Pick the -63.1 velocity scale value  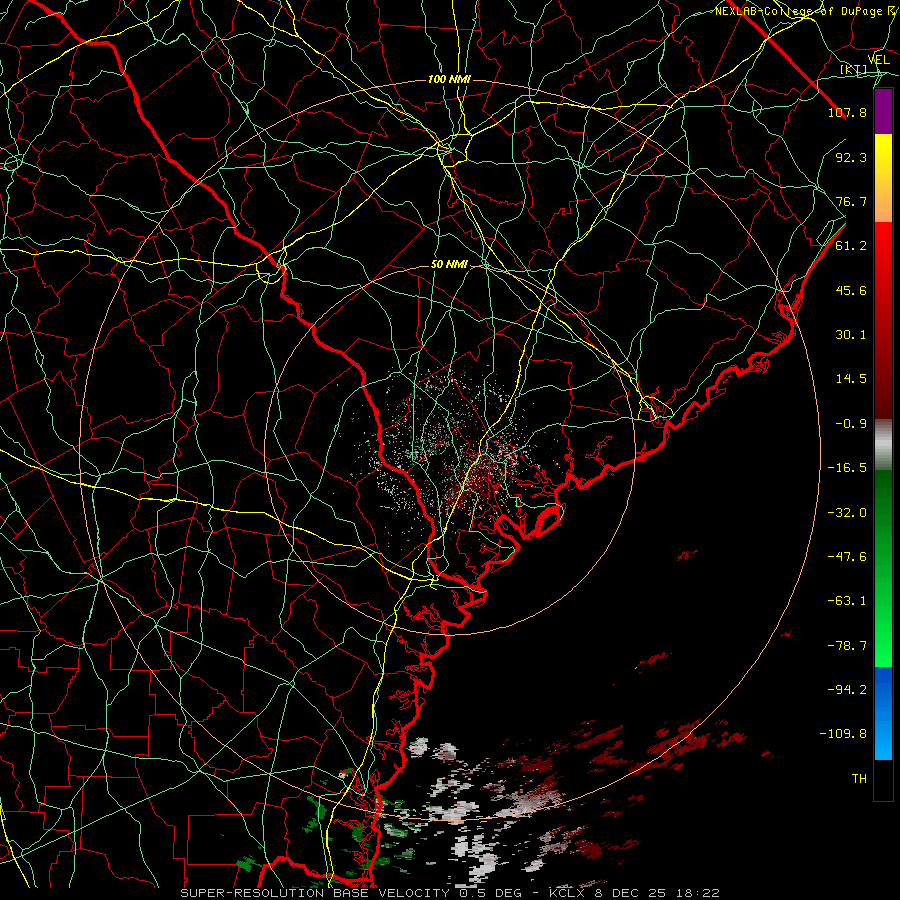click(847, 601)
